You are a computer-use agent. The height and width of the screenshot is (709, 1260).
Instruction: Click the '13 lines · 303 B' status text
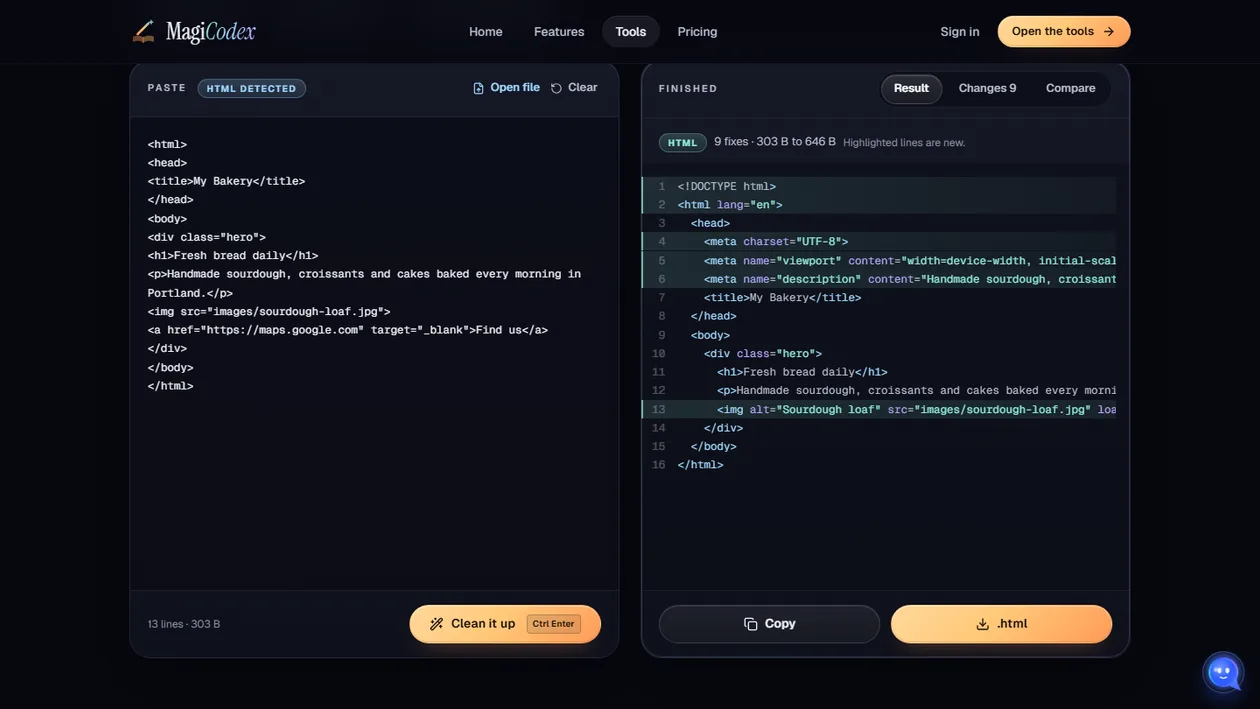tap(184, 624)
